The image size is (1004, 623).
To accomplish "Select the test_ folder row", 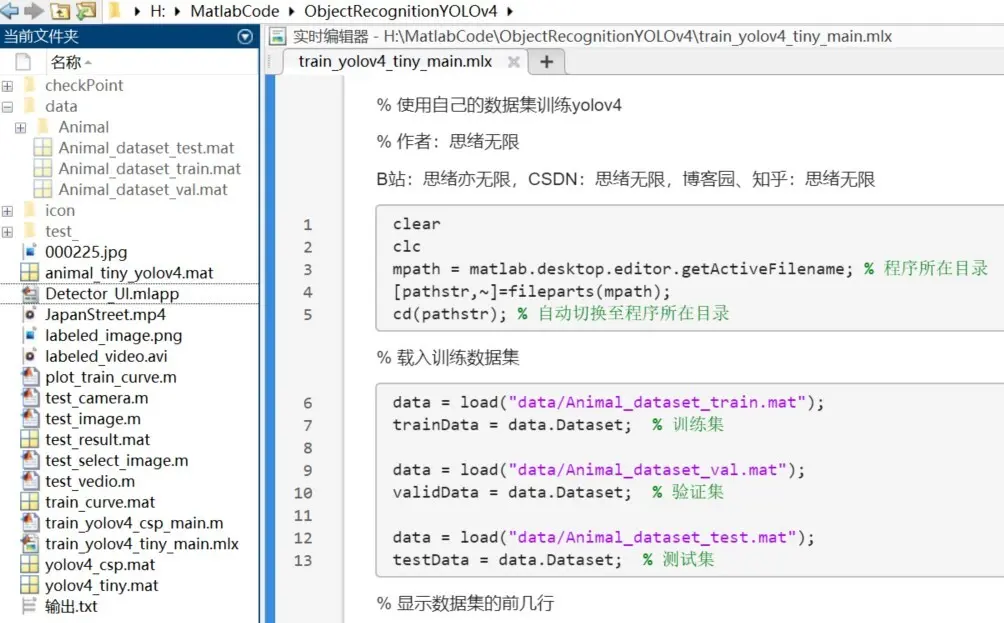I will pyautogui.click(x=59, y=231).
